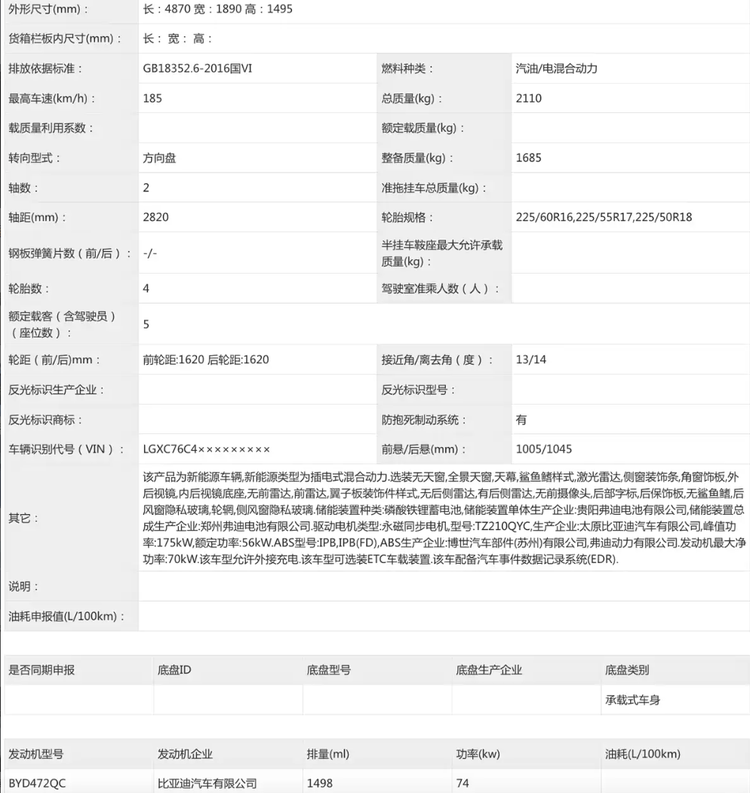The height and width of the screenshot is (793, 750).
Task: Select the tire specification 225/60R16 text
Action: [548, 218]
